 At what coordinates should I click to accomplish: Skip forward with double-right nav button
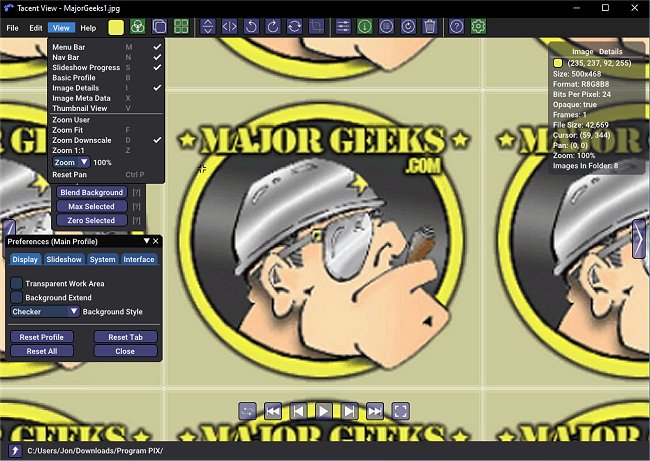click(375, 411)
